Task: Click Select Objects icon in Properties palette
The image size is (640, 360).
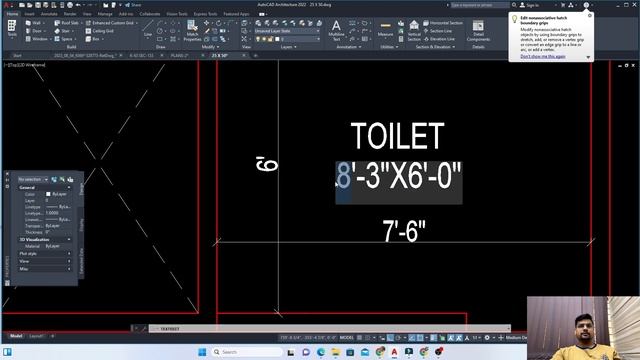Action: point(62,179)
